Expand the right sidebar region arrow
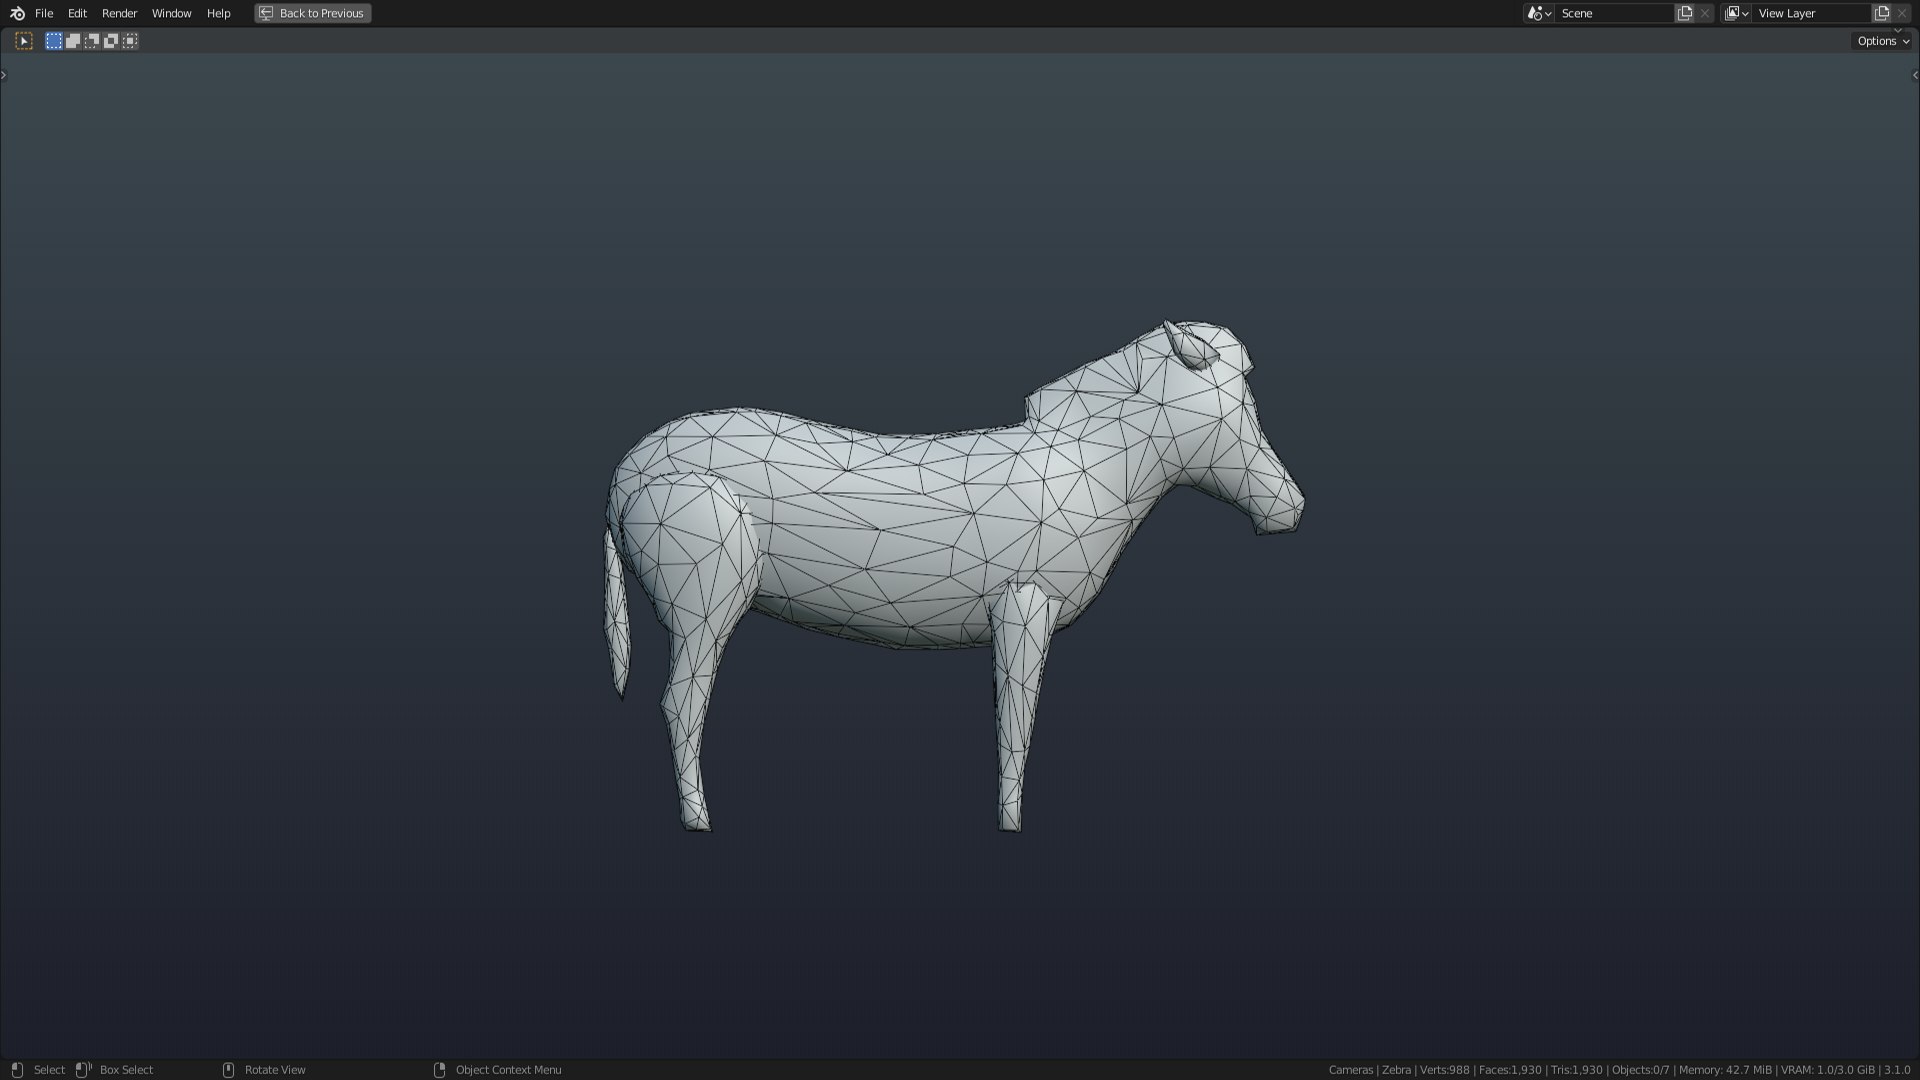 click(1915, 75)
